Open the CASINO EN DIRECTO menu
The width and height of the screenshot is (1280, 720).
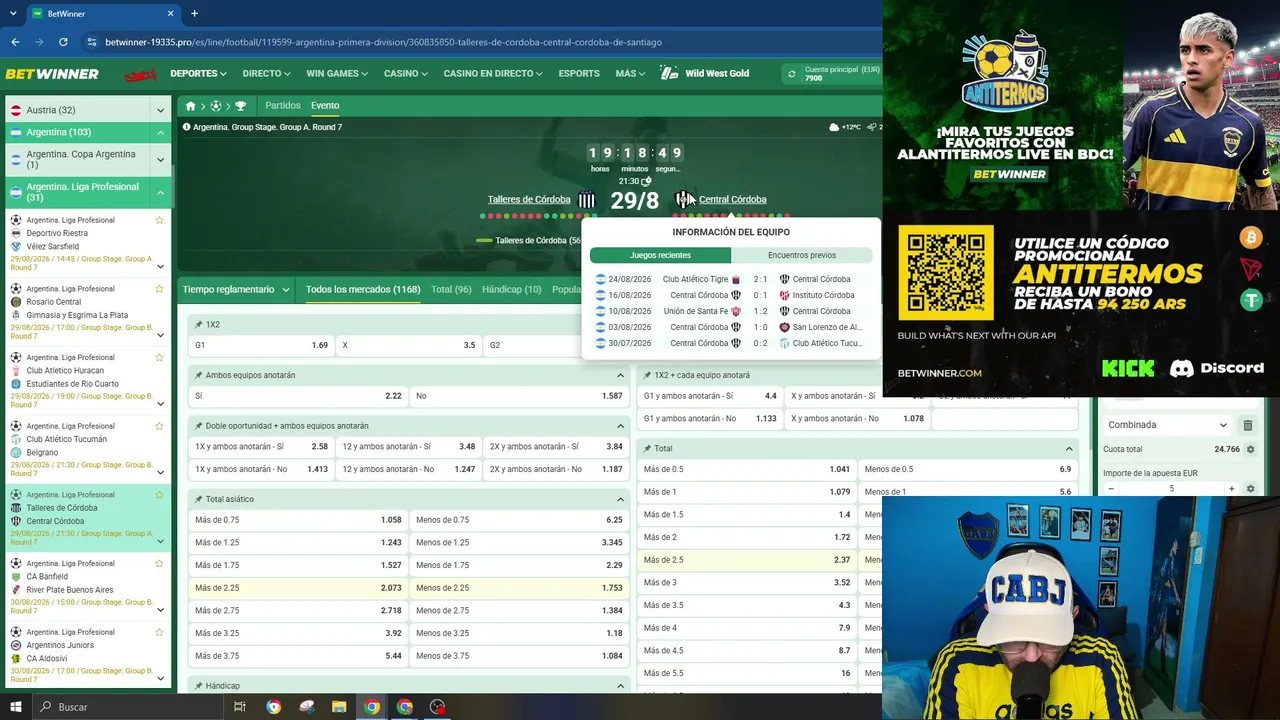493,74
